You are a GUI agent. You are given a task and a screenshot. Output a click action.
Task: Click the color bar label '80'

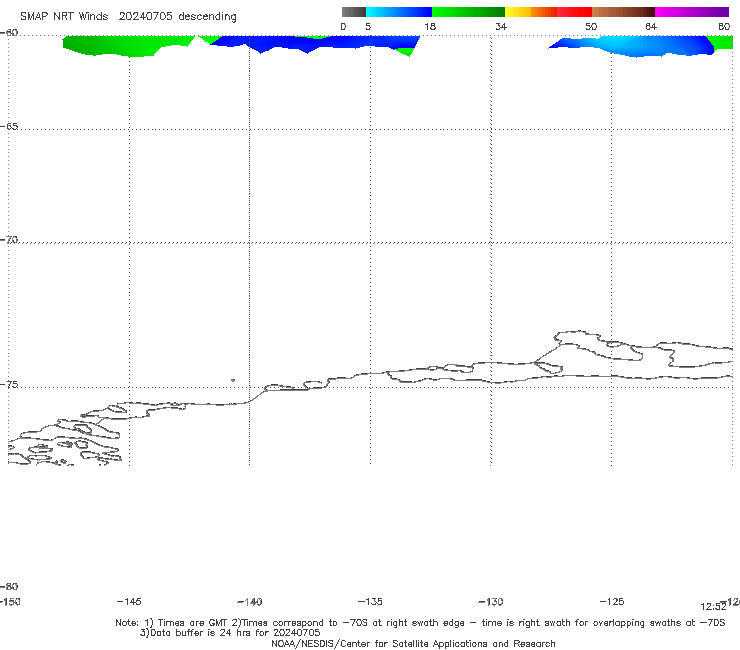pyautogui.click(x=724, y=26)
